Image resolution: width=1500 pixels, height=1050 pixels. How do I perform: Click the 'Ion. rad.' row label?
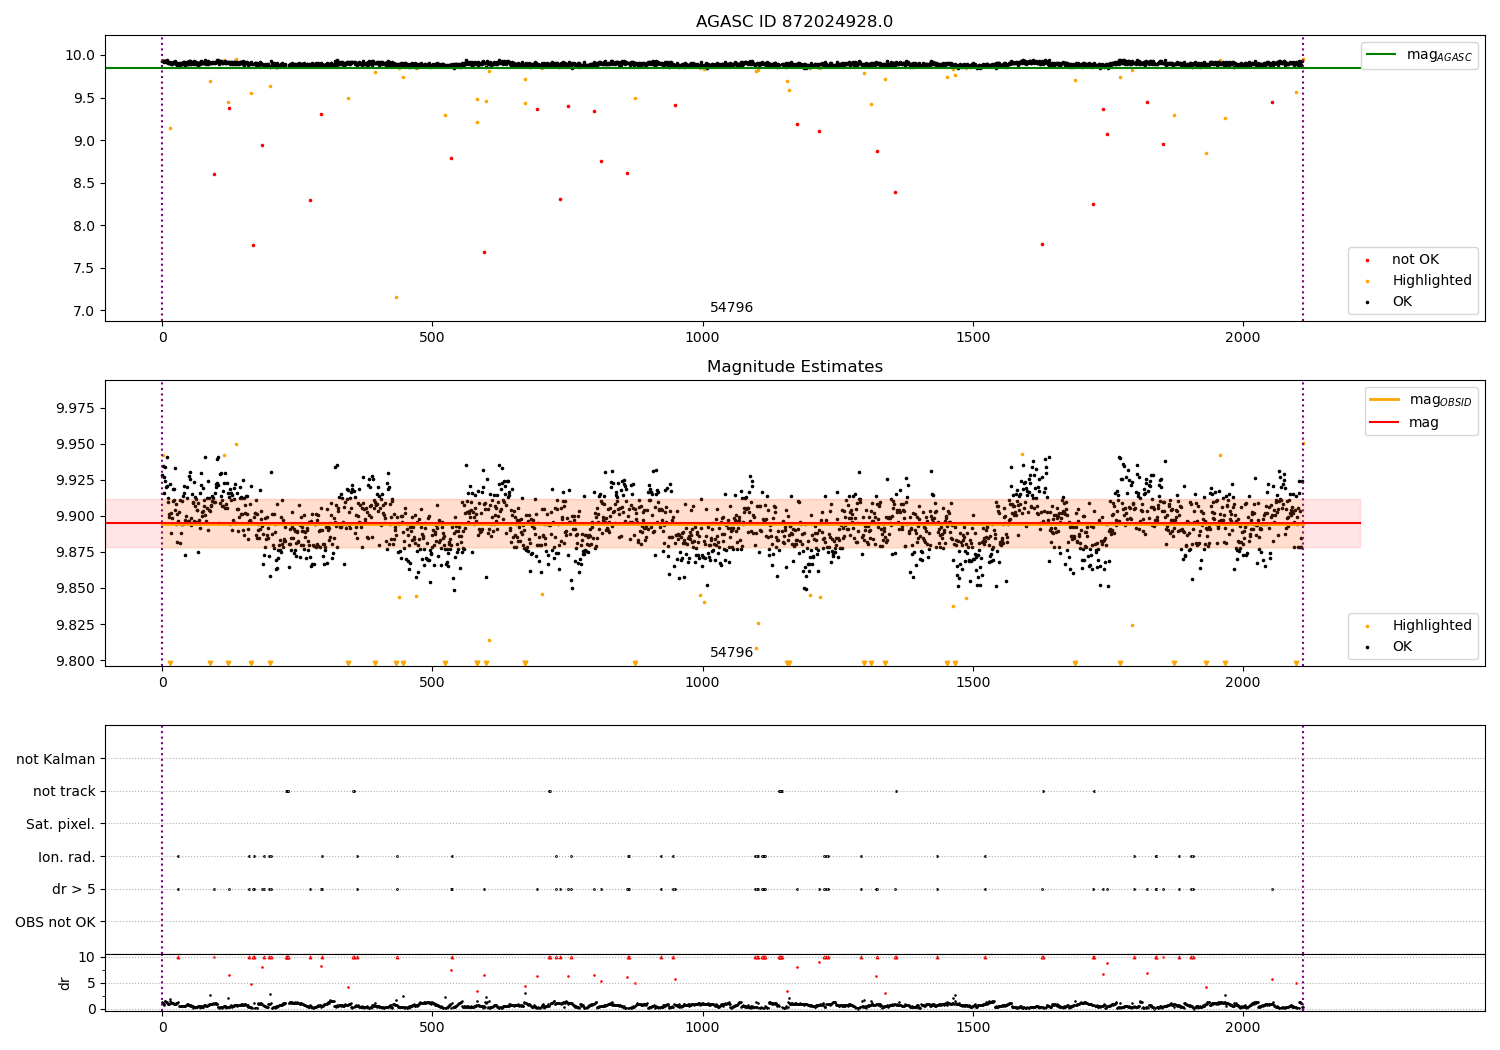coord(67,857)
